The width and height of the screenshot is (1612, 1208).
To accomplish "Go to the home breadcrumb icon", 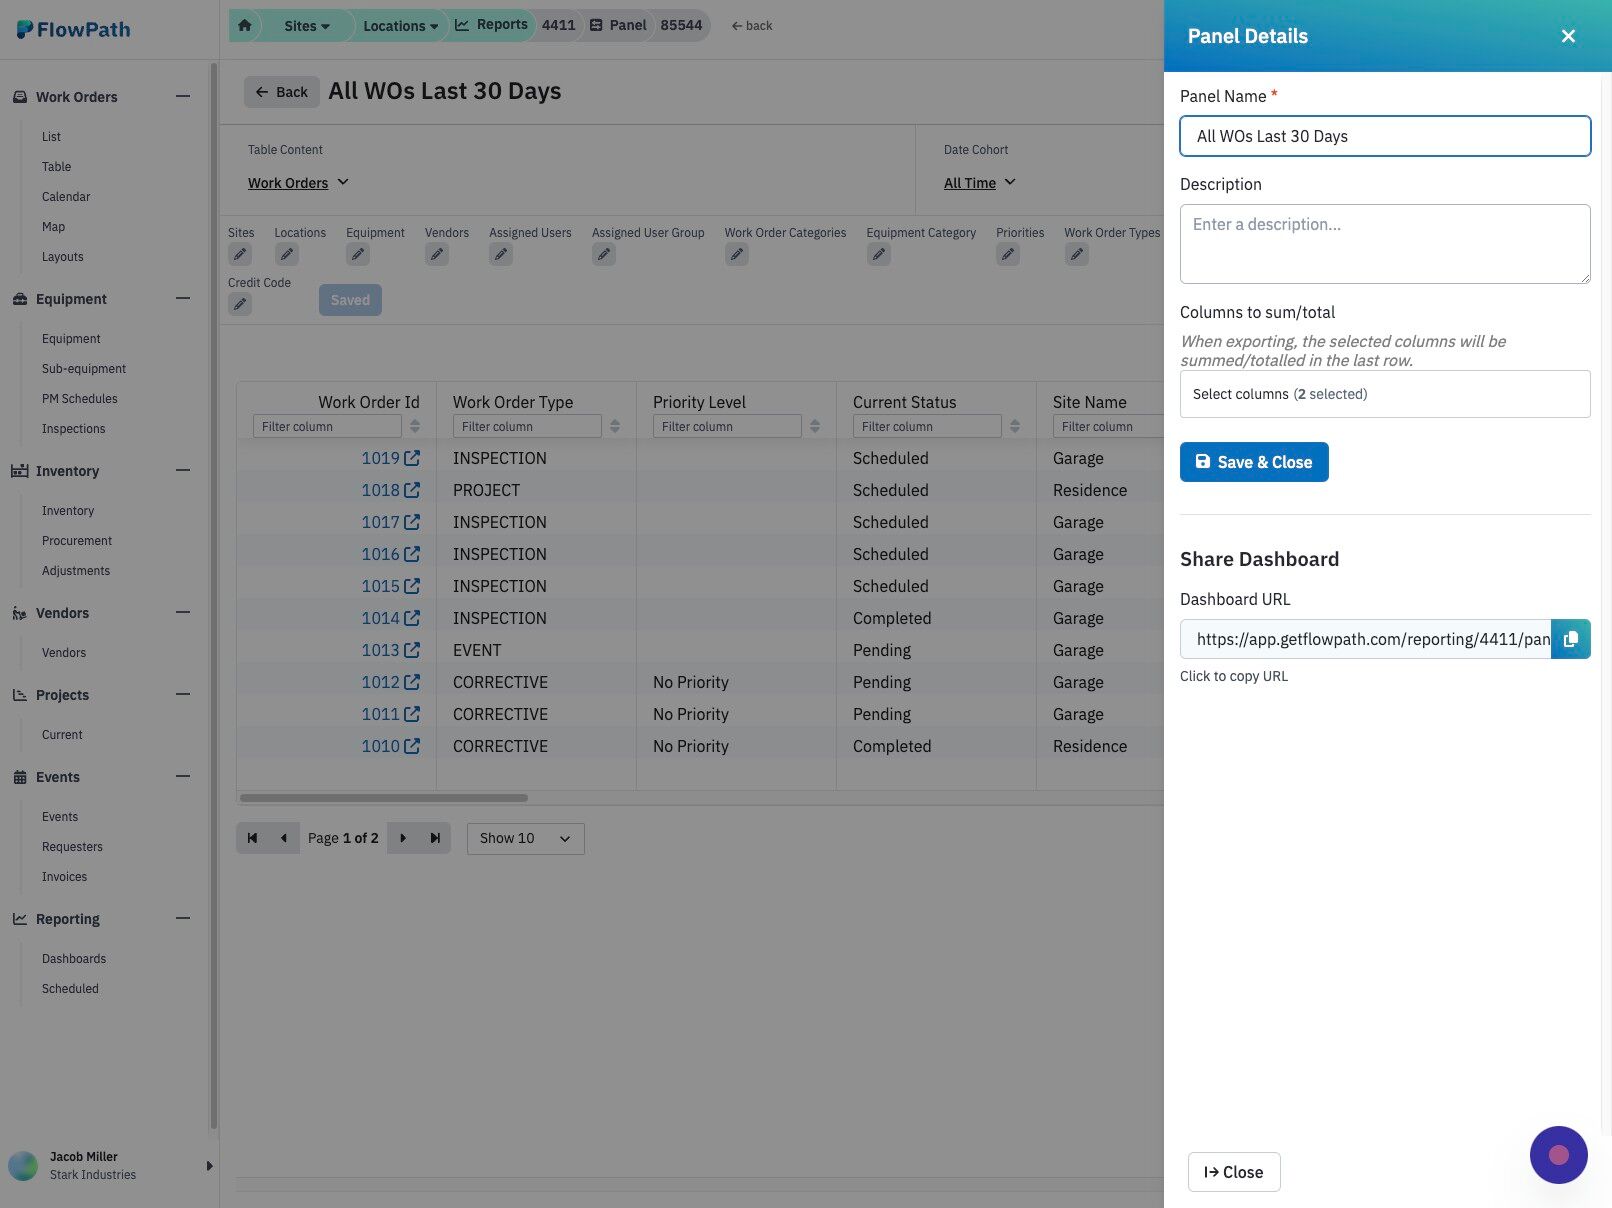I will coord(245,25).
